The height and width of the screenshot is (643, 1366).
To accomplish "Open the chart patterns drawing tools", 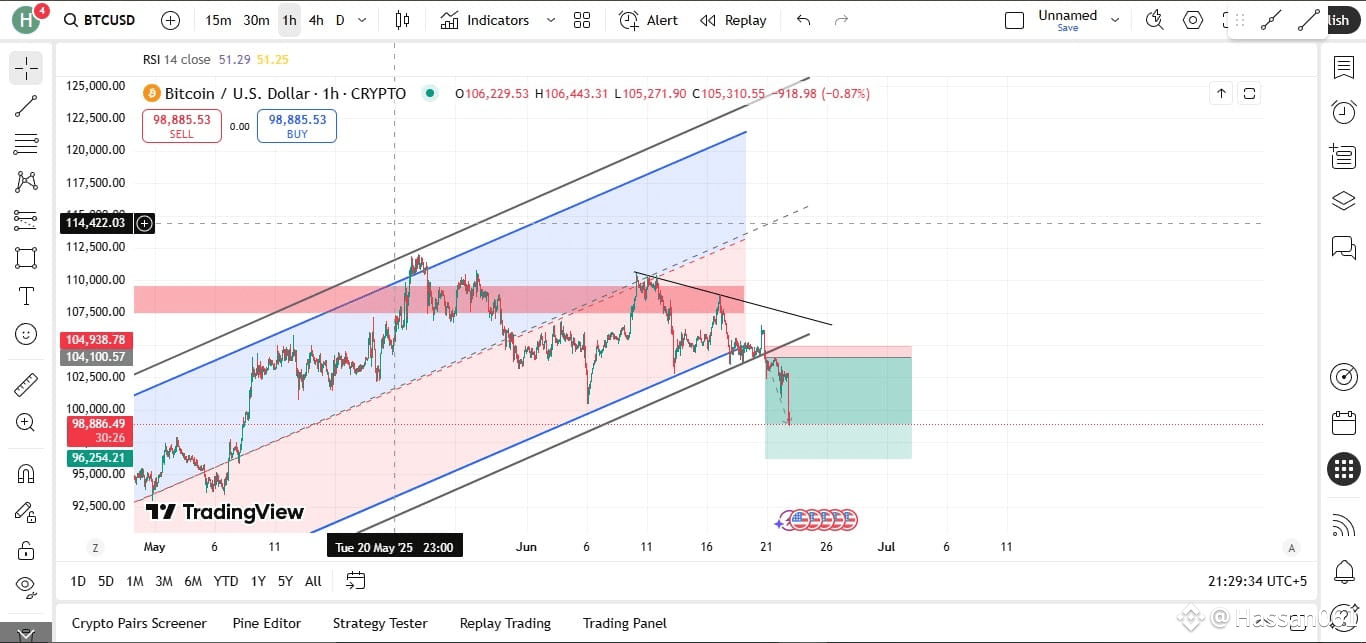I will (26, 182).
